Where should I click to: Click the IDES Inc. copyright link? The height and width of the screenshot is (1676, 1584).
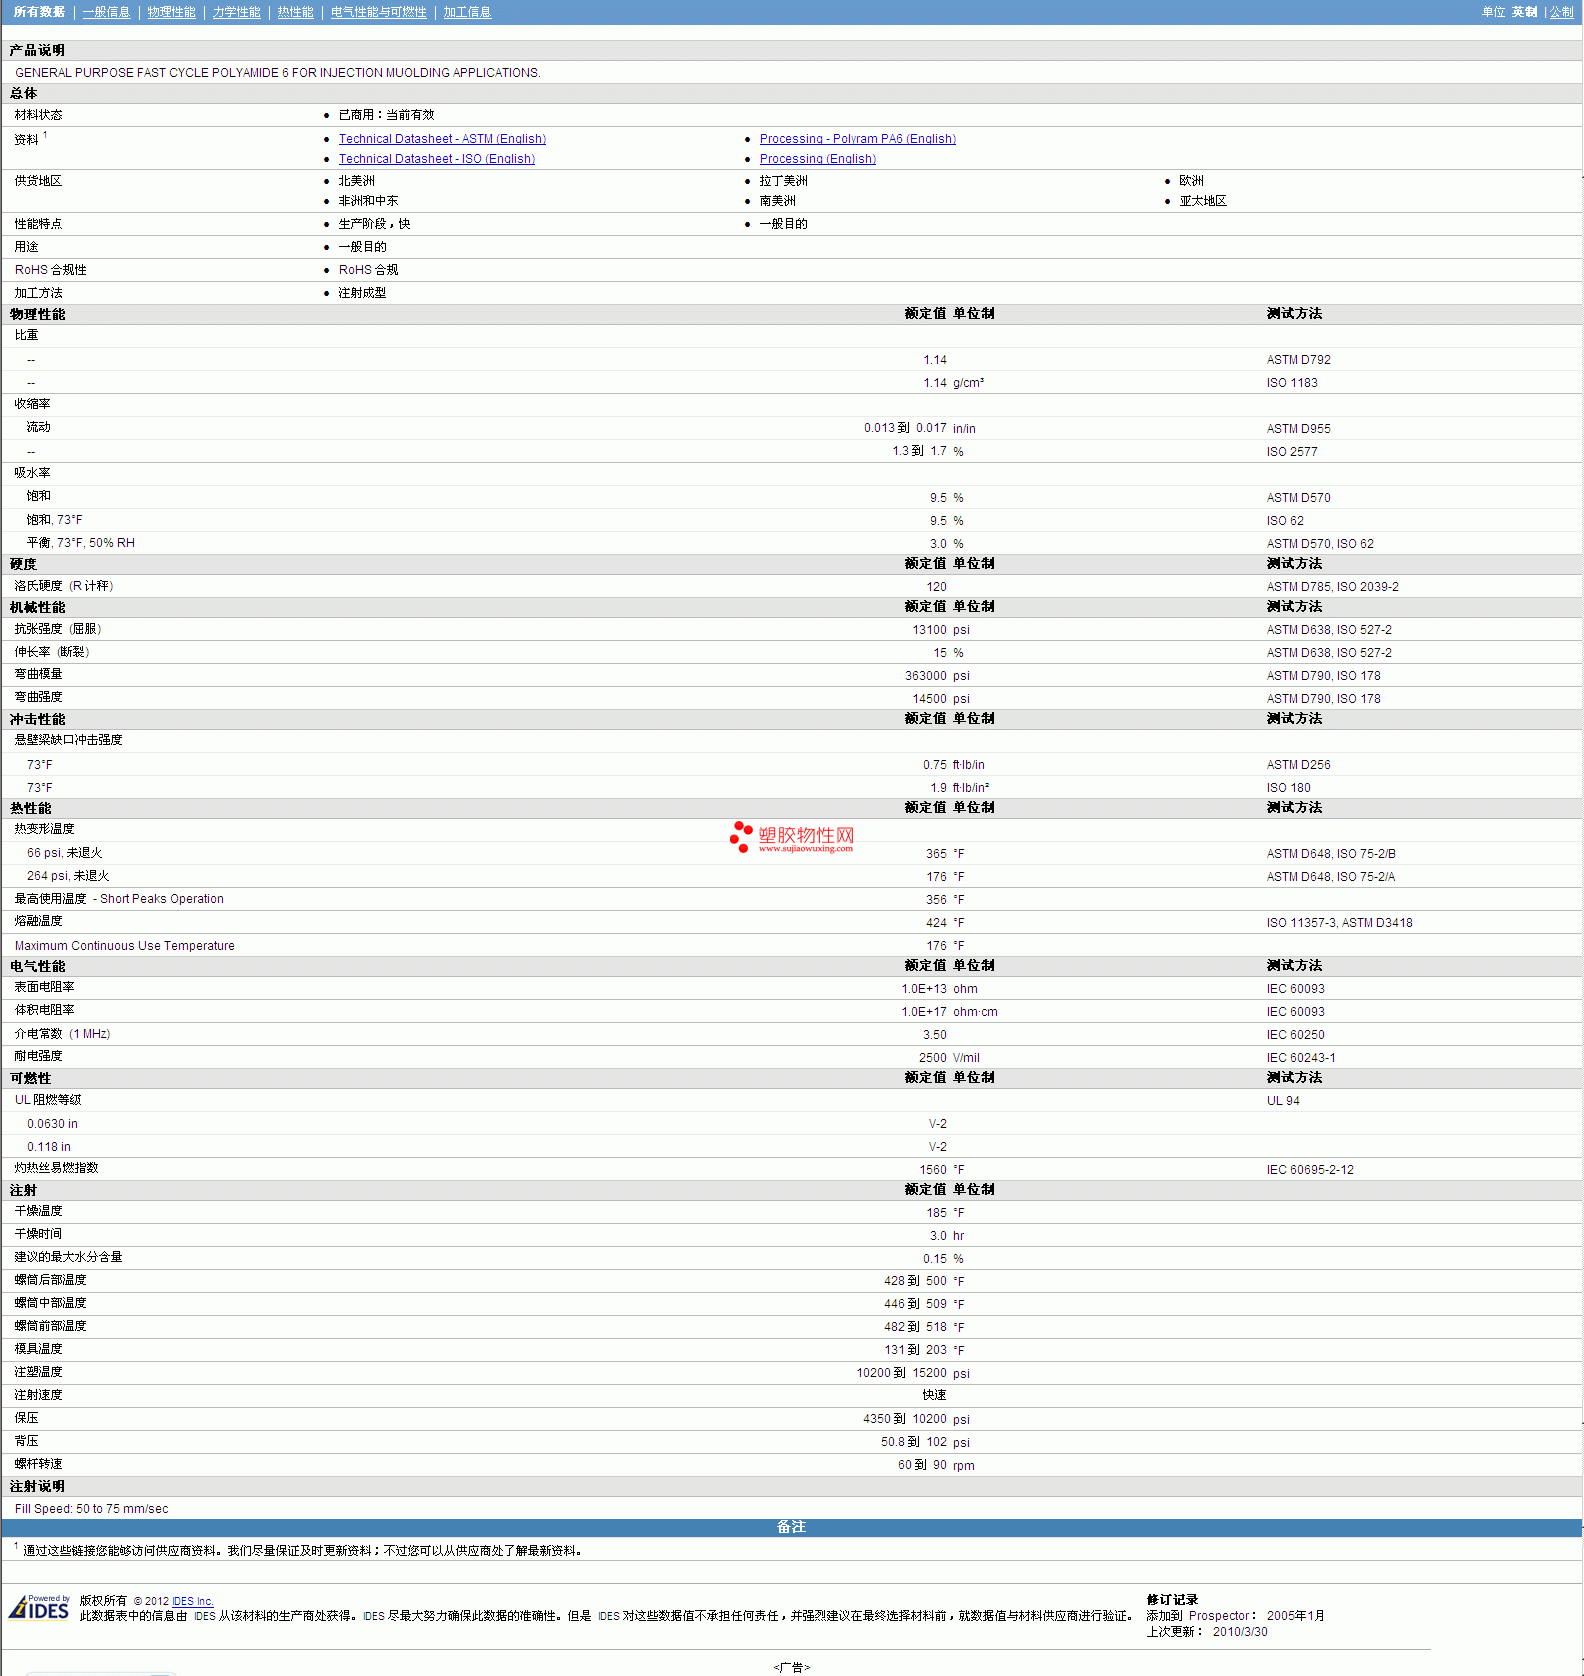(x=192, y=1601)
